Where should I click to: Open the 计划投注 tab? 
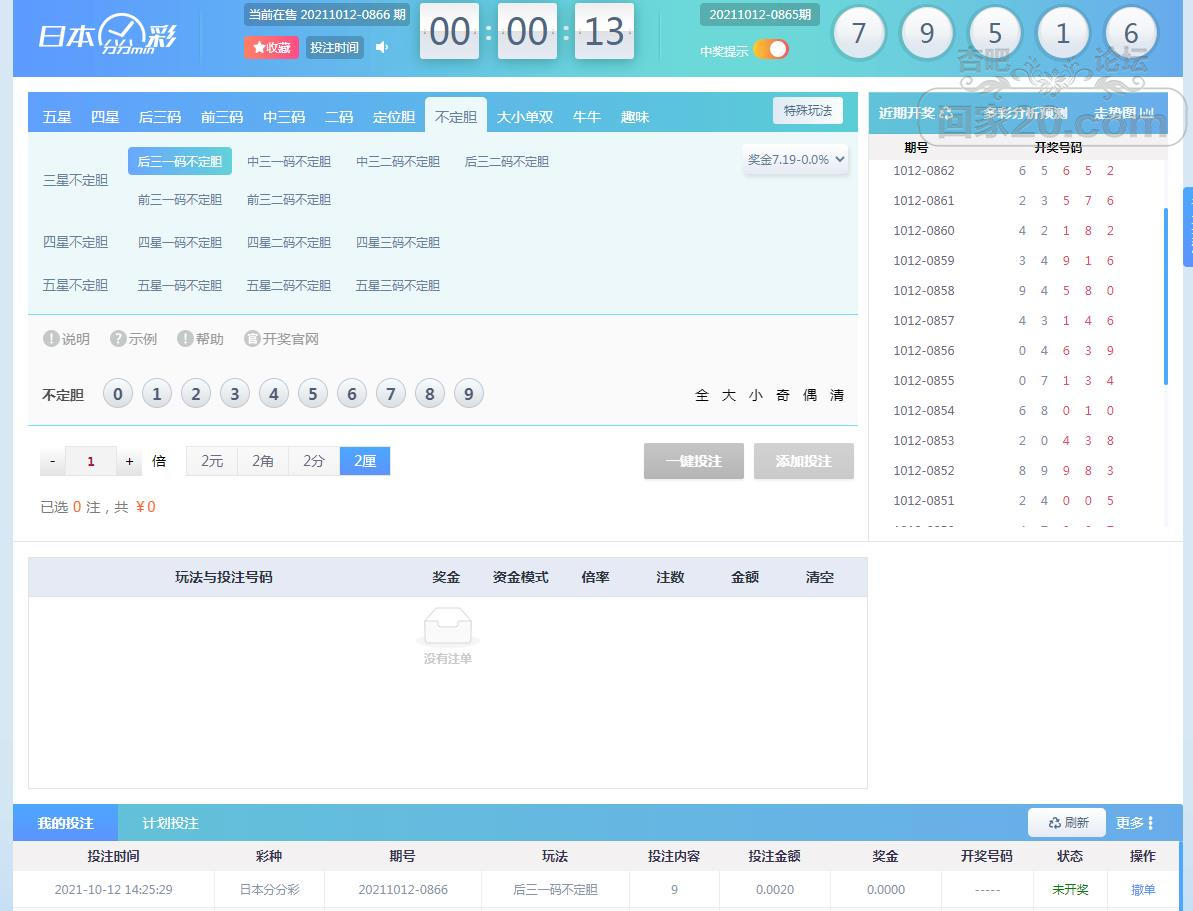coord(170,823)
